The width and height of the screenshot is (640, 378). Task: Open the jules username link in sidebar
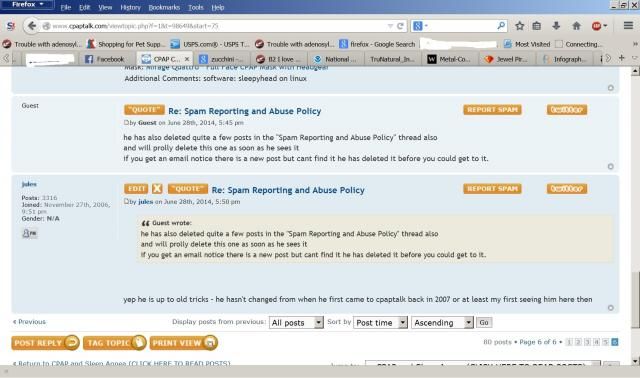[x=29, y=184]
